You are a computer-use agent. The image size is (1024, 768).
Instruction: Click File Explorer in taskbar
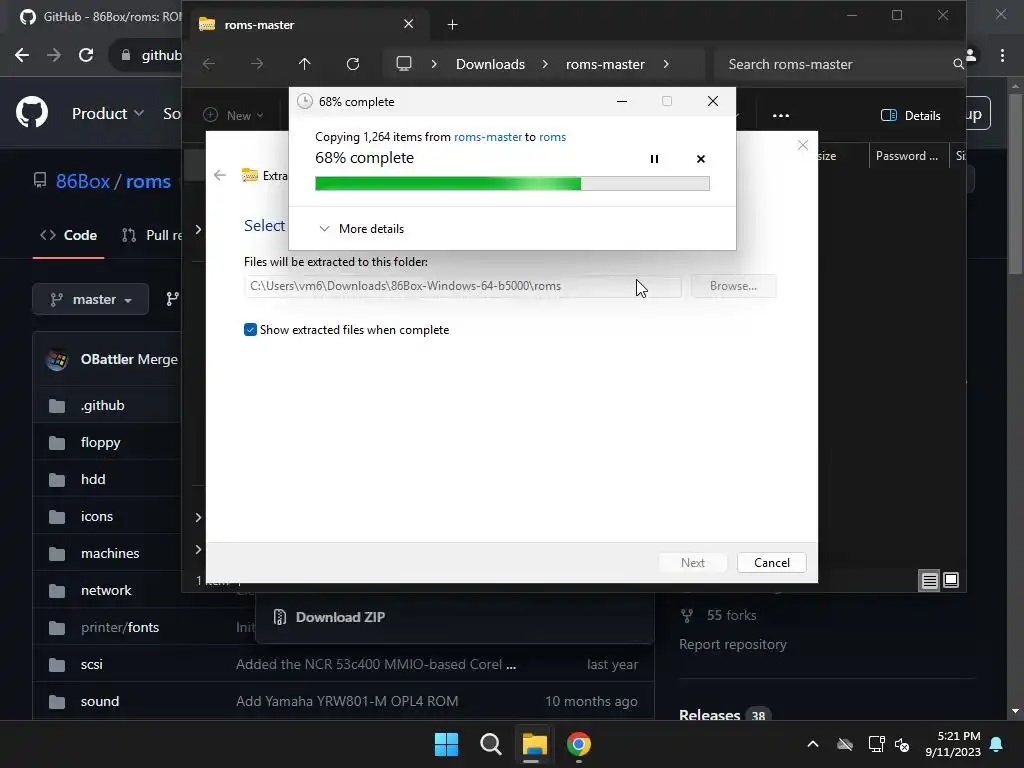click(x=534, y=744)
